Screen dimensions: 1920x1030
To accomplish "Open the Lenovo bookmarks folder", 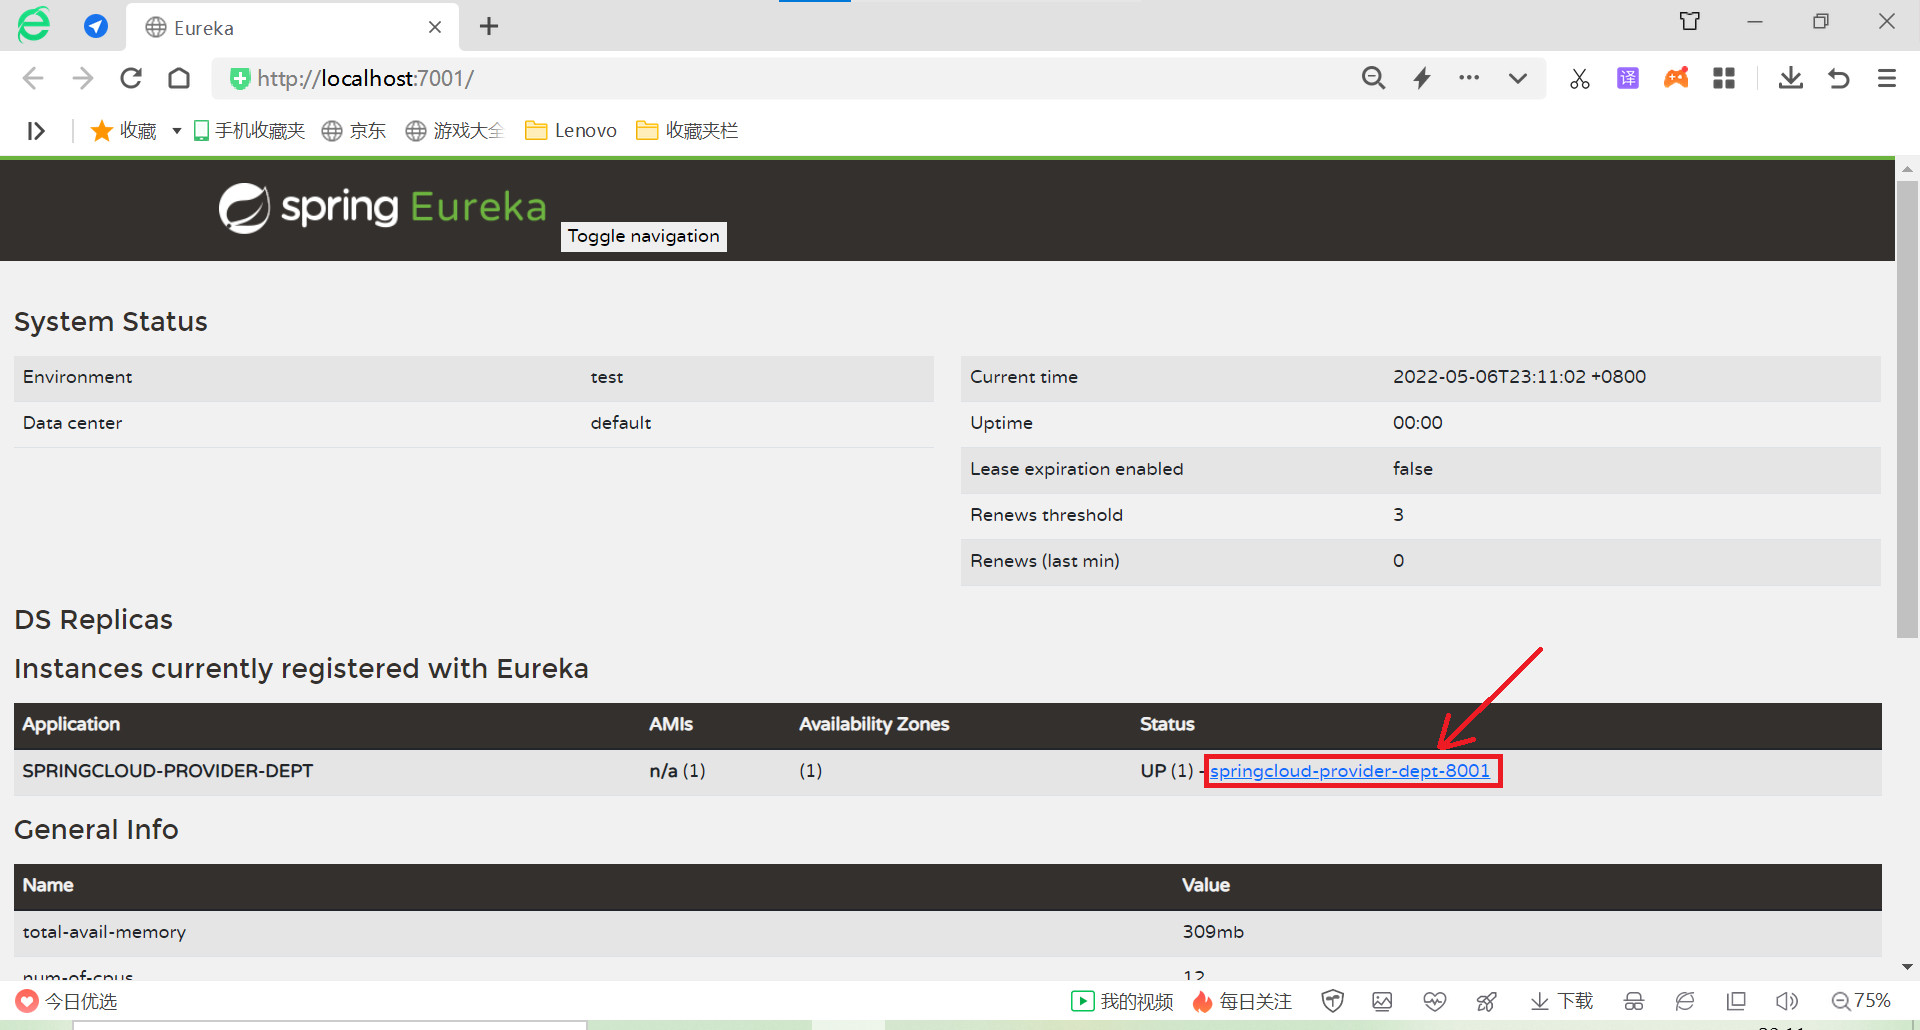I will 571,131.
